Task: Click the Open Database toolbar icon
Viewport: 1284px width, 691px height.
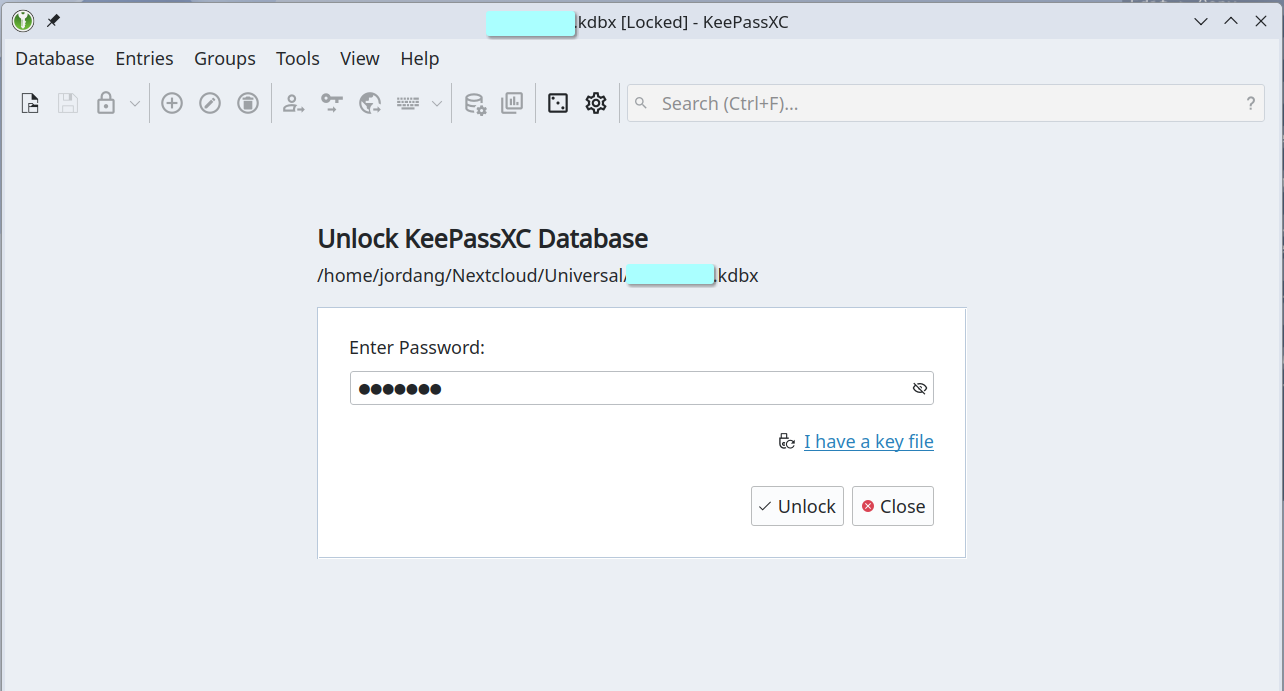Action: click(31, 103)
